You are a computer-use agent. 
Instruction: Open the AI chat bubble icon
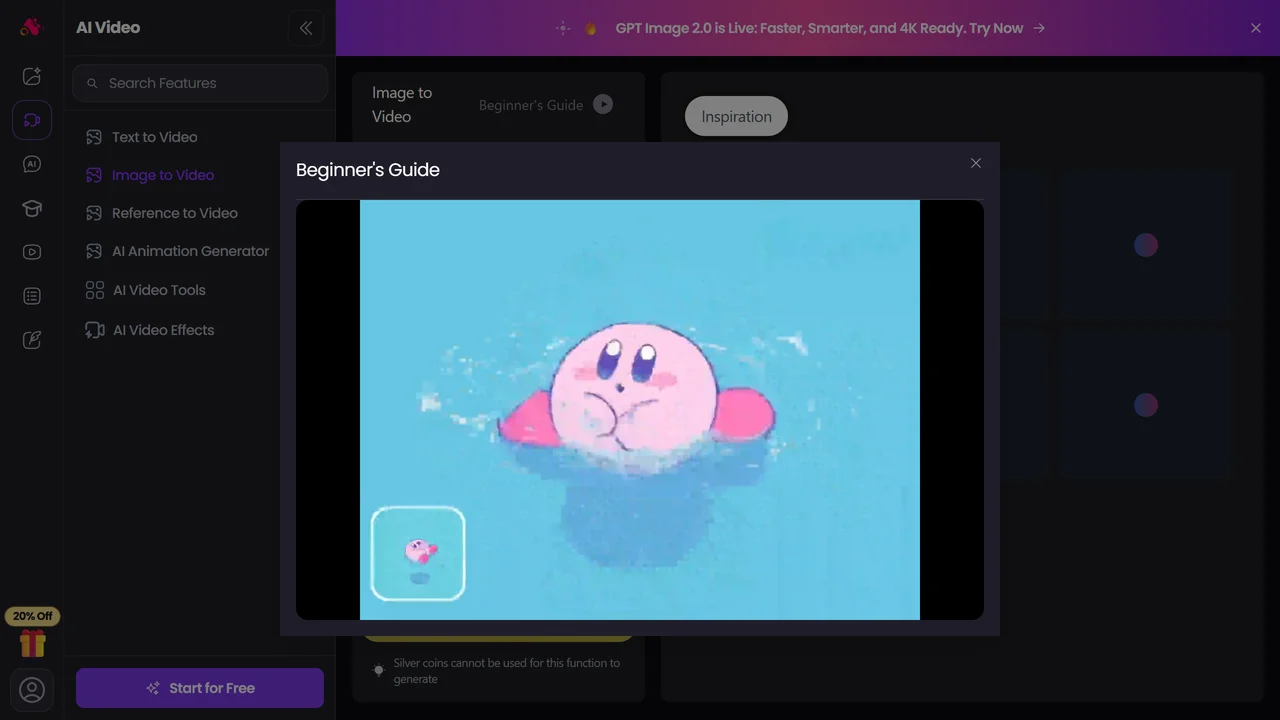[x=32, y=164]
